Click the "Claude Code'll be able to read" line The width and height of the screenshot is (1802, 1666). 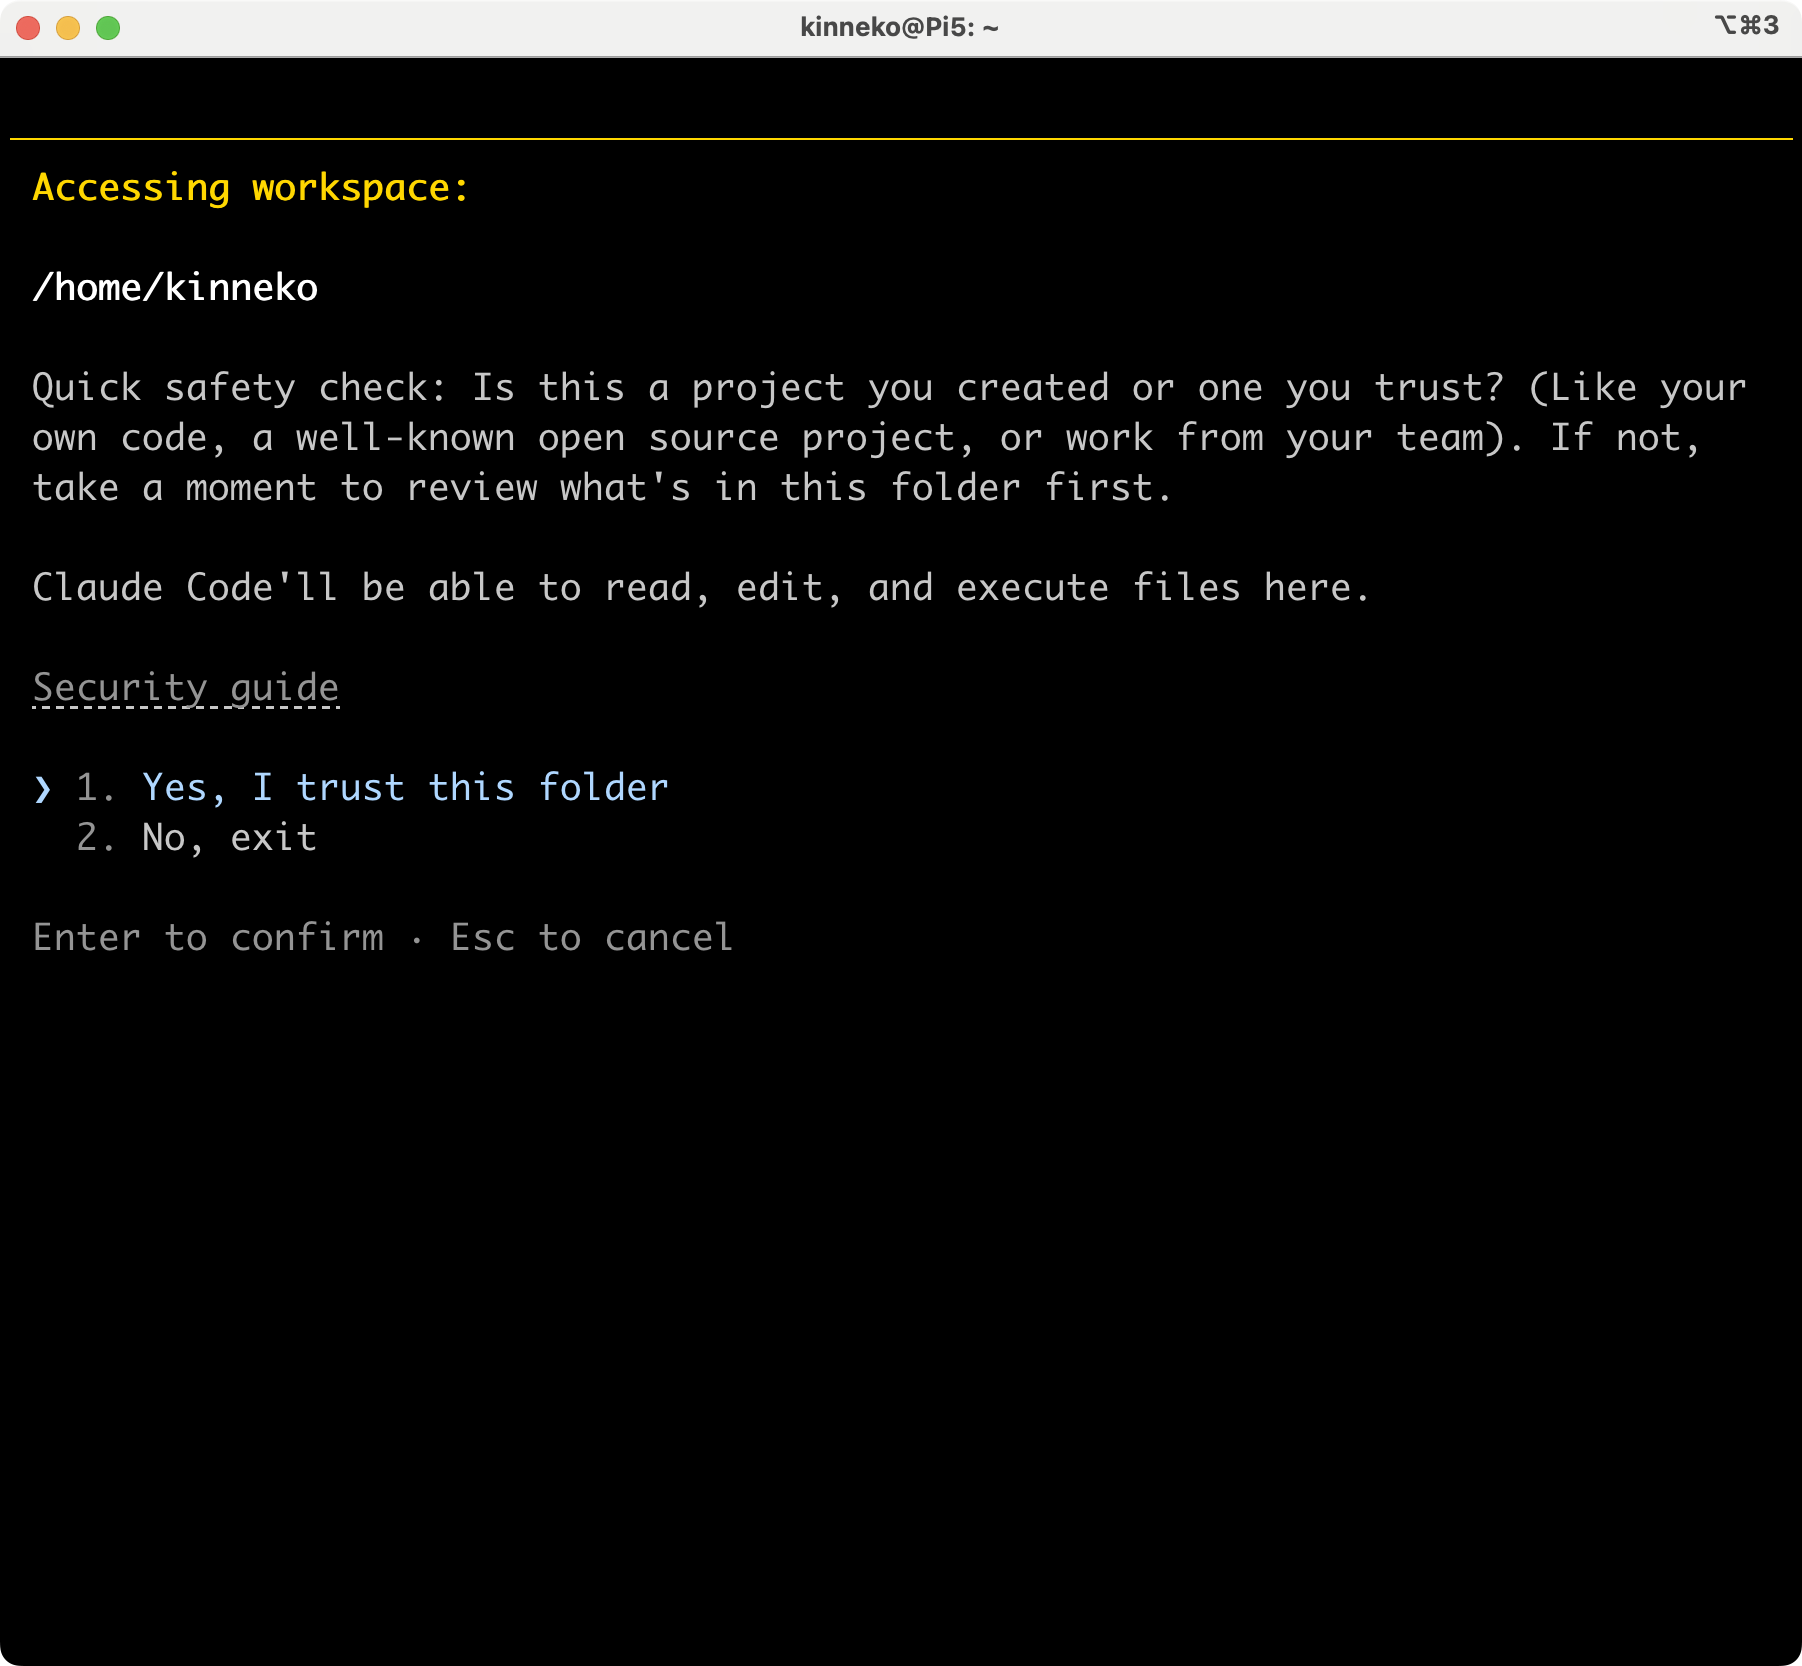click(701, 588)
